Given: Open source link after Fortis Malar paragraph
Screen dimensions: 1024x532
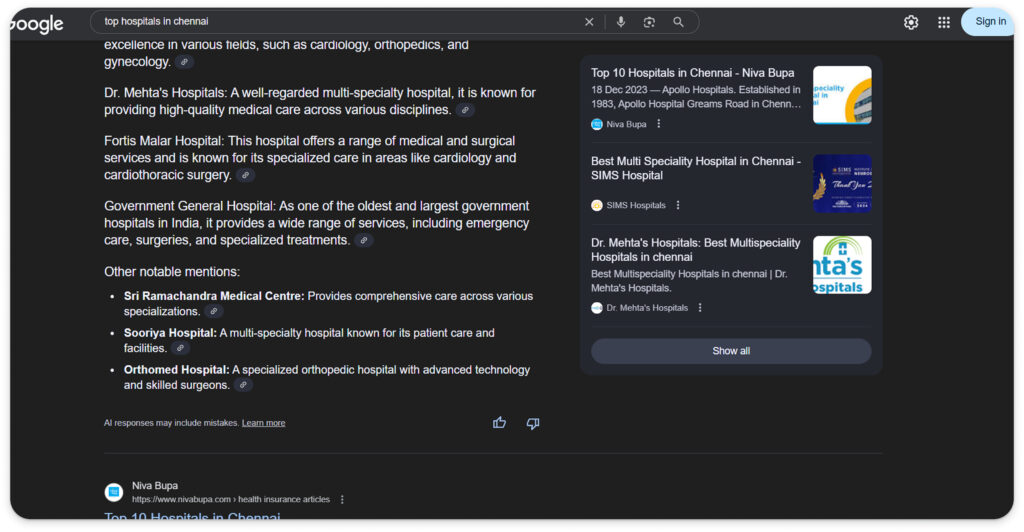Looking at the screenshot, I should click(246, 175).
